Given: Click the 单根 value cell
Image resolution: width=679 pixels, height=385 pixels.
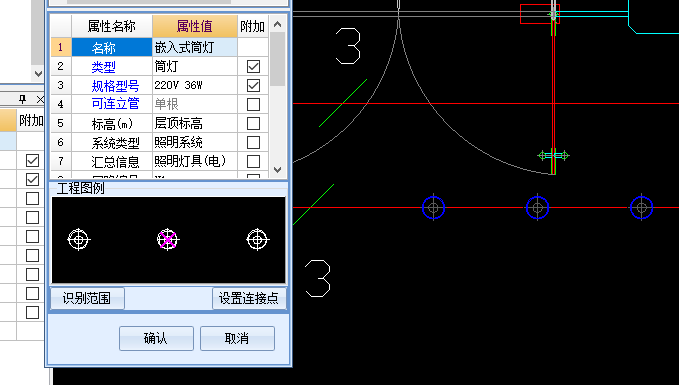Looking at the screenshot, I should tap(195, 104).
